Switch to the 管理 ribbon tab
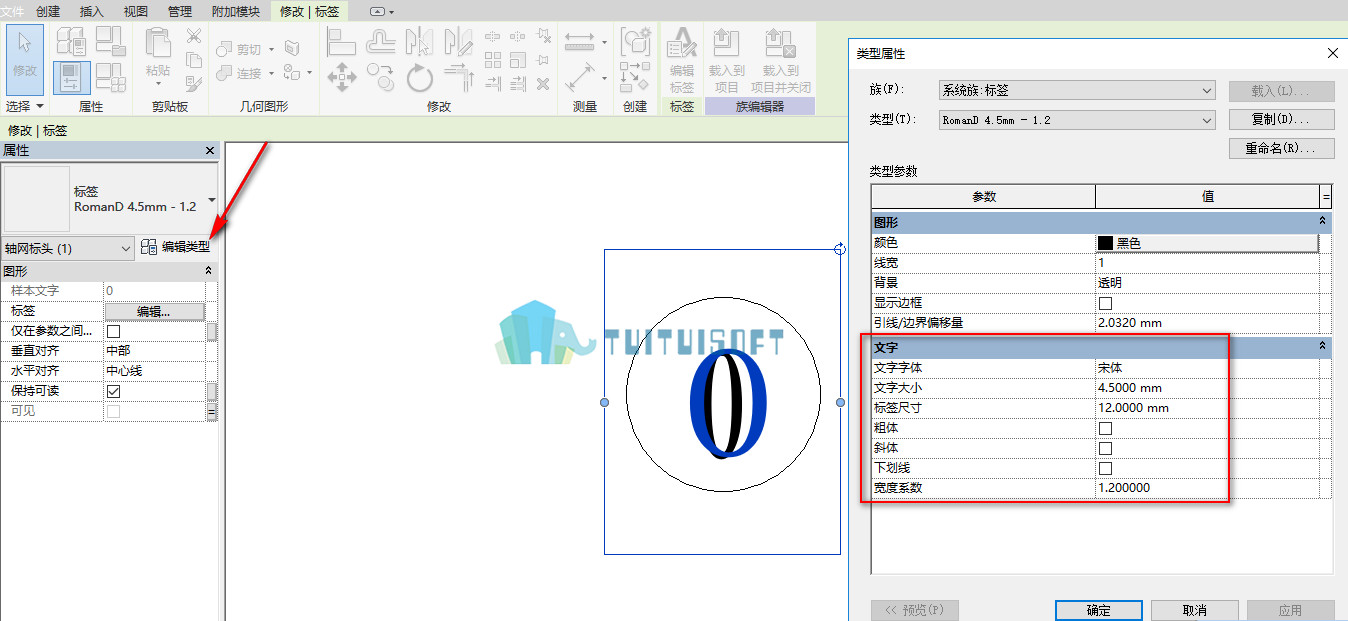Screen dimensions: 1348x621 180,11
